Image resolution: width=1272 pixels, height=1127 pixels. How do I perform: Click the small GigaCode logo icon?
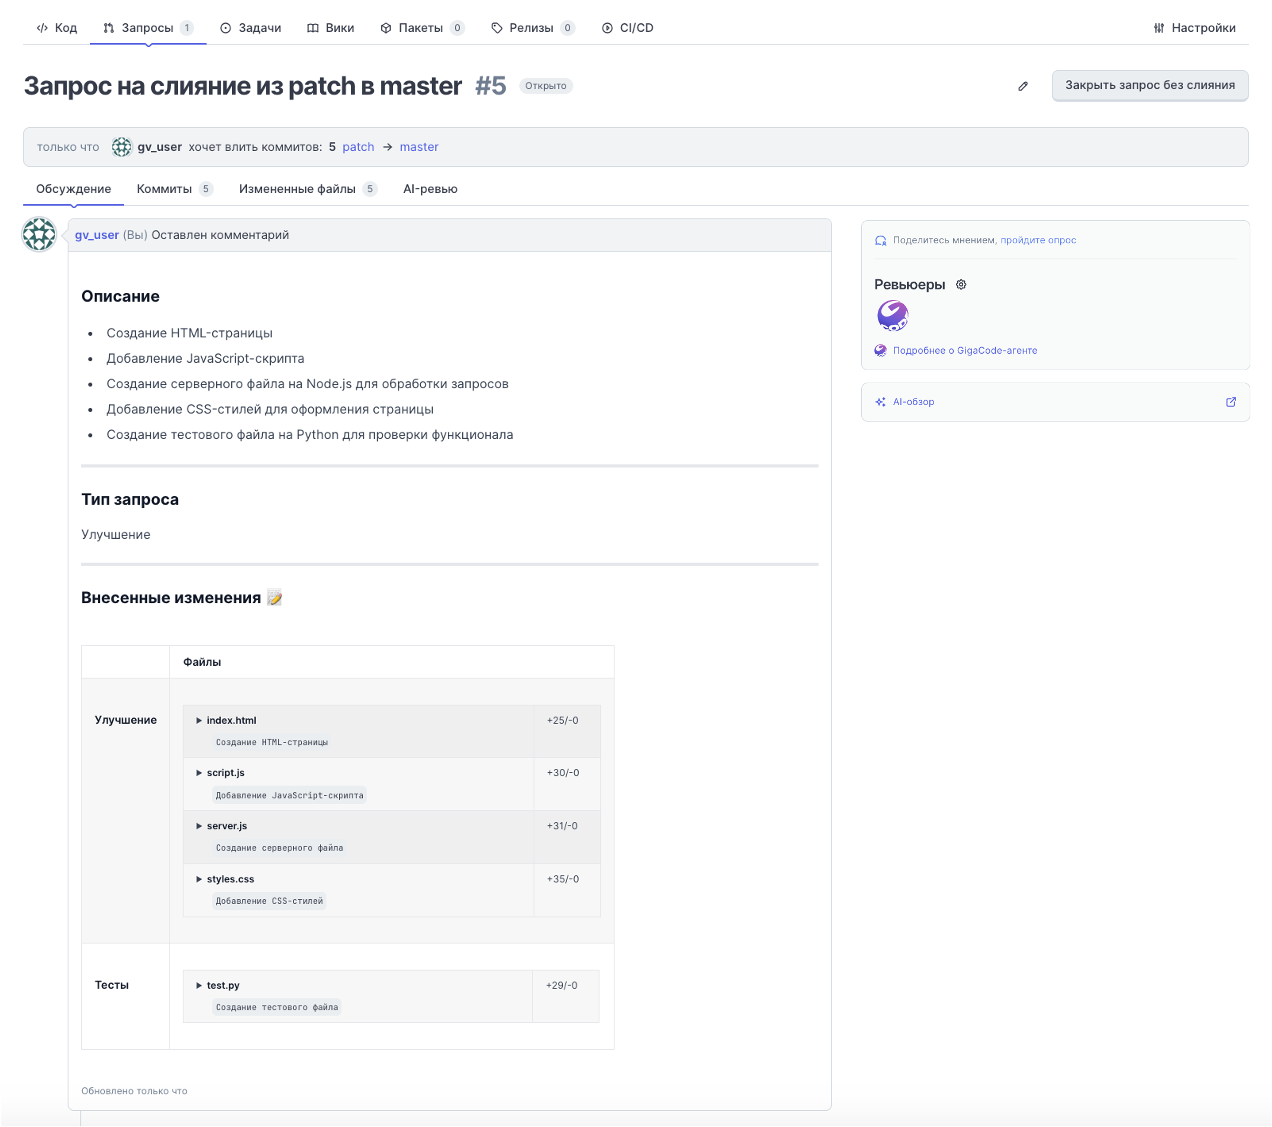[880, 351]
